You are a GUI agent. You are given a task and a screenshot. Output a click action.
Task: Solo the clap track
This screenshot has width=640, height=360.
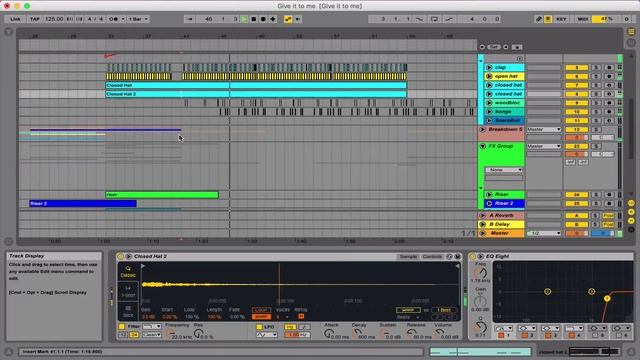tap(596, 67)
